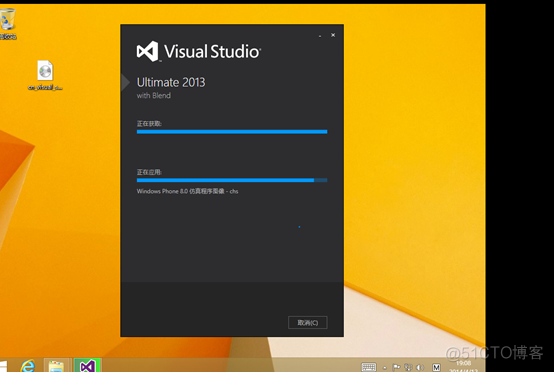
Task: Show hidden tray icons arrow
Action: pyautogui.click(x=384, y=368)
